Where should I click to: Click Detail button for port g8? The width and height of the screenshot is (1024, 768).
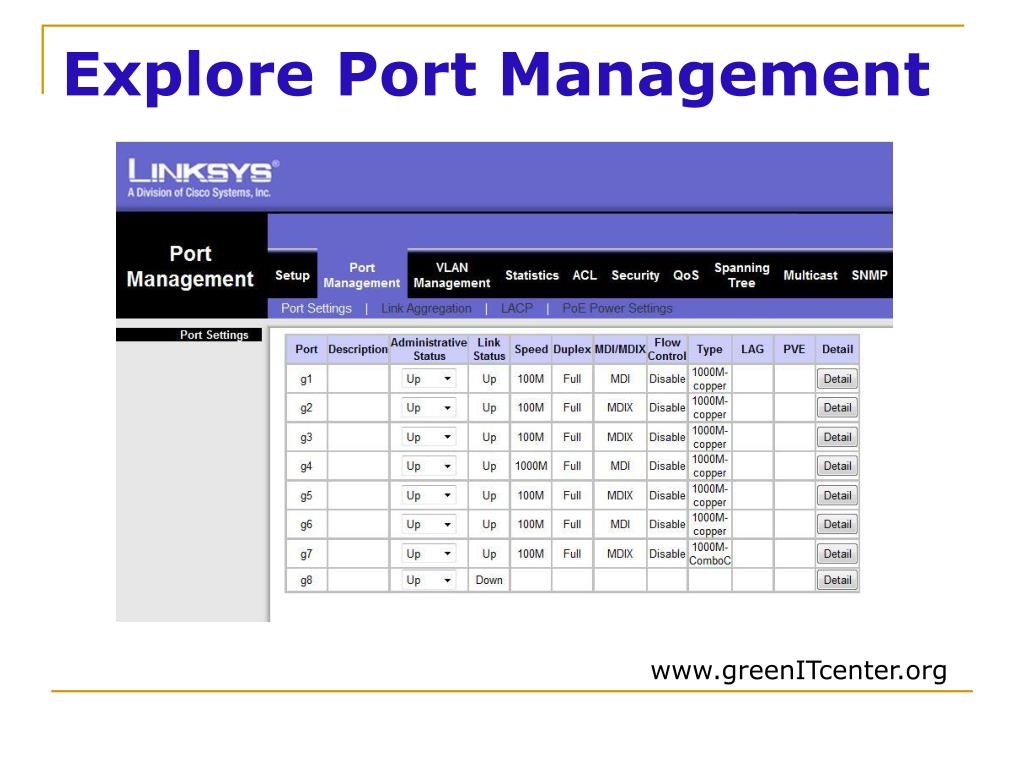(837, 580)
